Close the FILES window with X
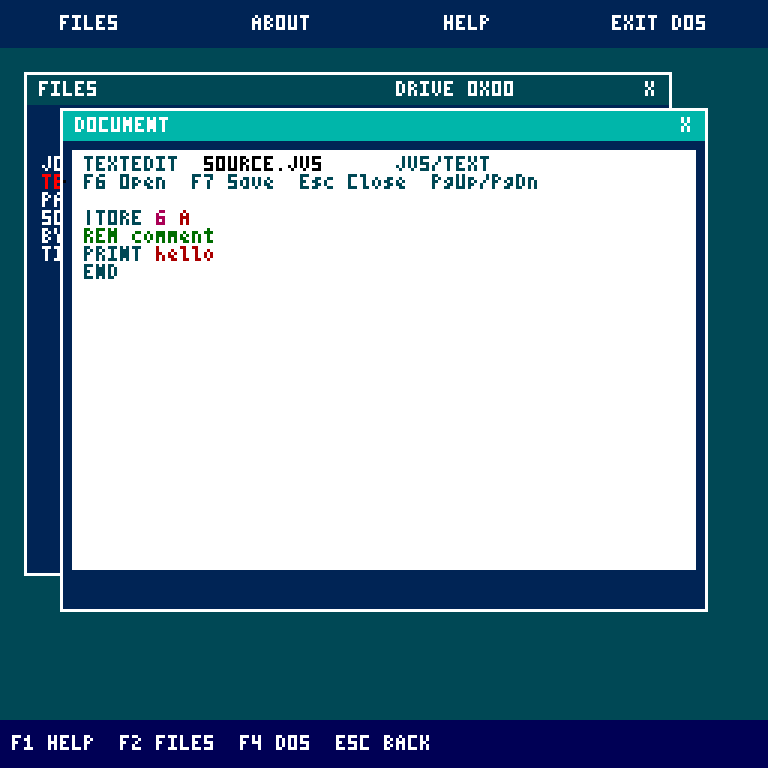 pos(649,89)
